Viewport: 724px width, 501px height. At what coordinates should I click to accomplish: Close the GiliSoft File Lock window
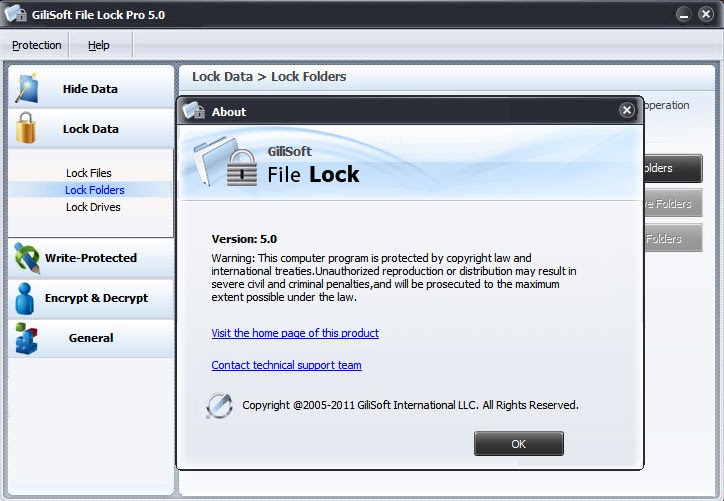(x=706, y=14)
